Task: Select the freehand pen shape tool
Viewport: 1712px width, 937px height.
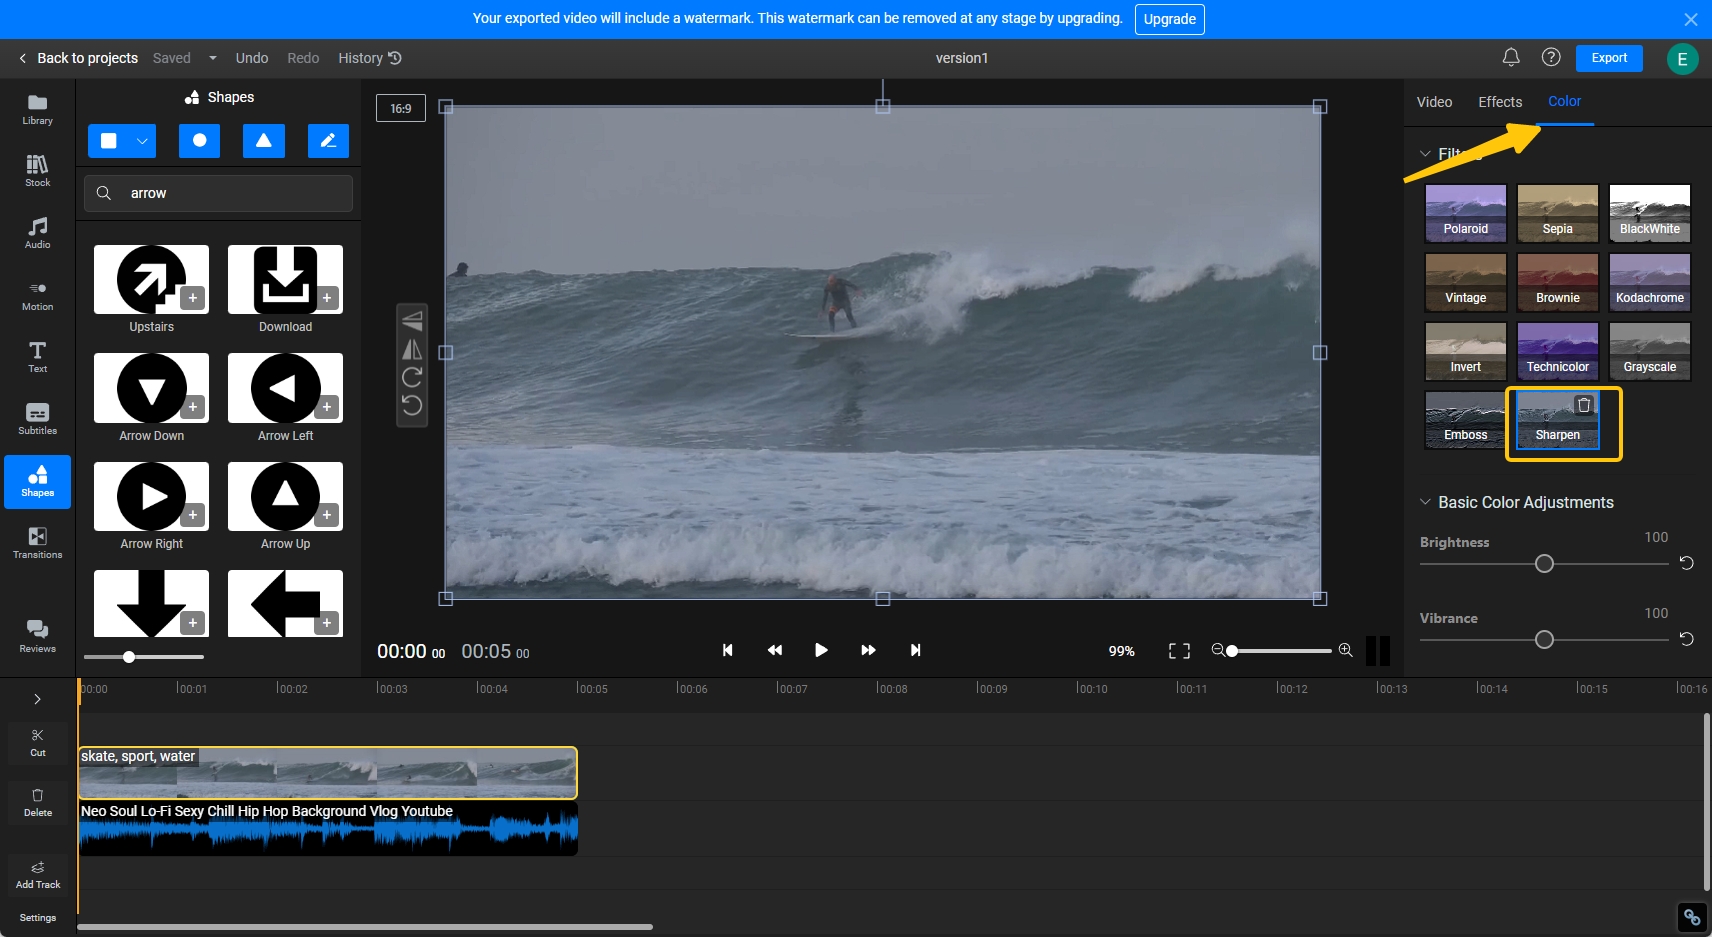Action: 328,141
